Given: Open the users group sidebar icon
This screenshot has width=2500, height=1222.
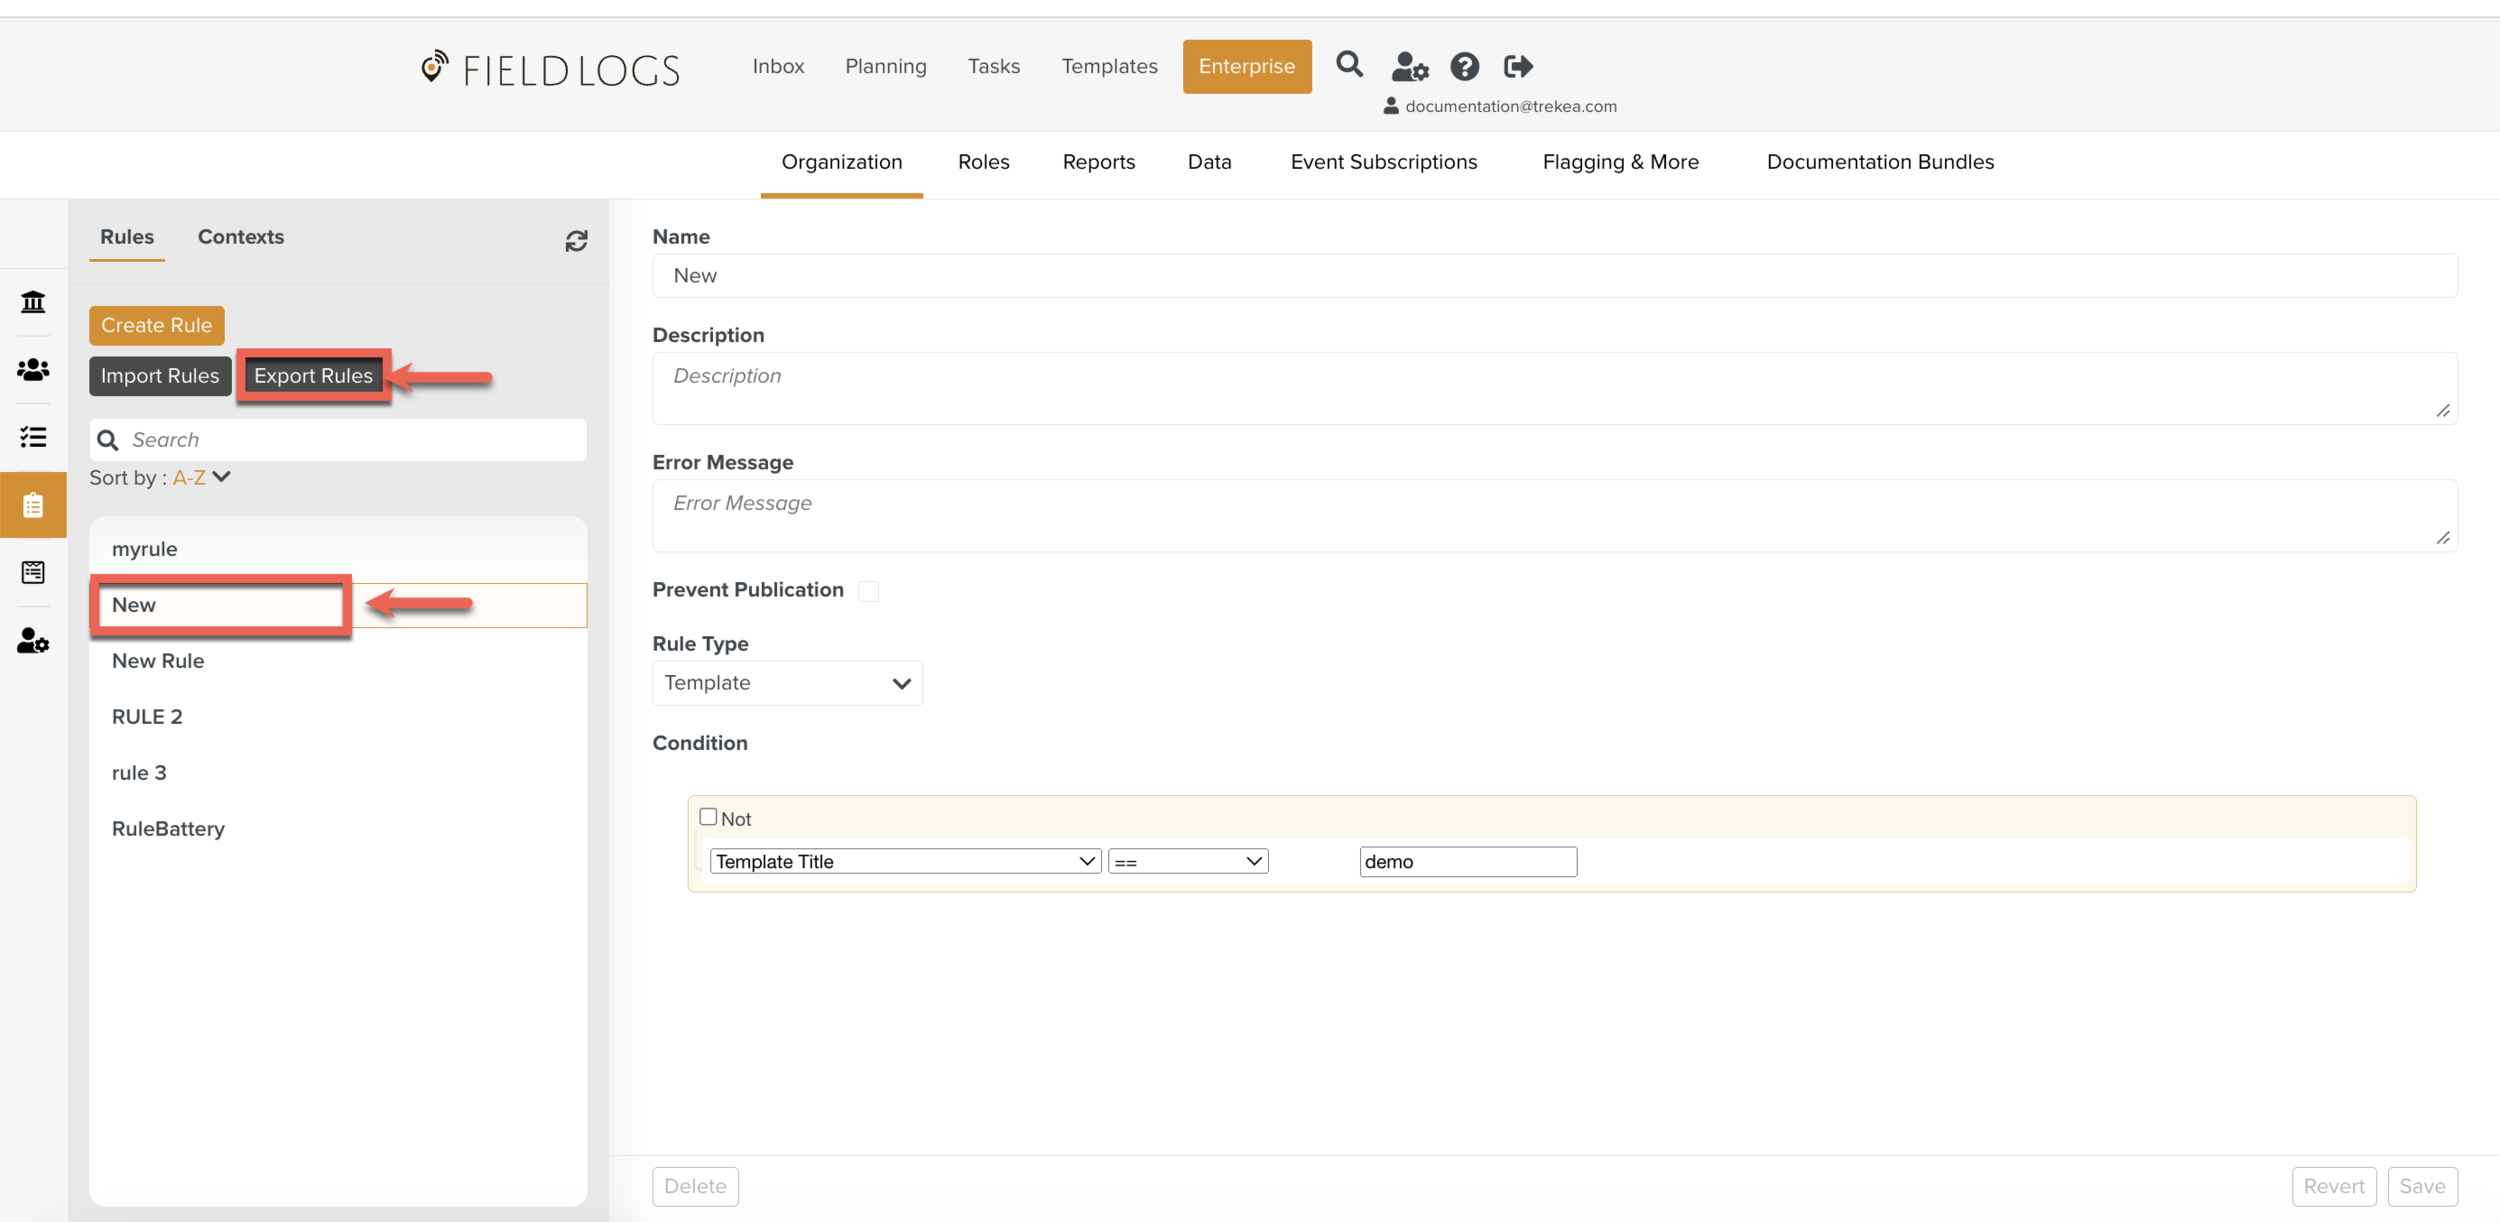Looking at the screenshot, I should point(33,370).
